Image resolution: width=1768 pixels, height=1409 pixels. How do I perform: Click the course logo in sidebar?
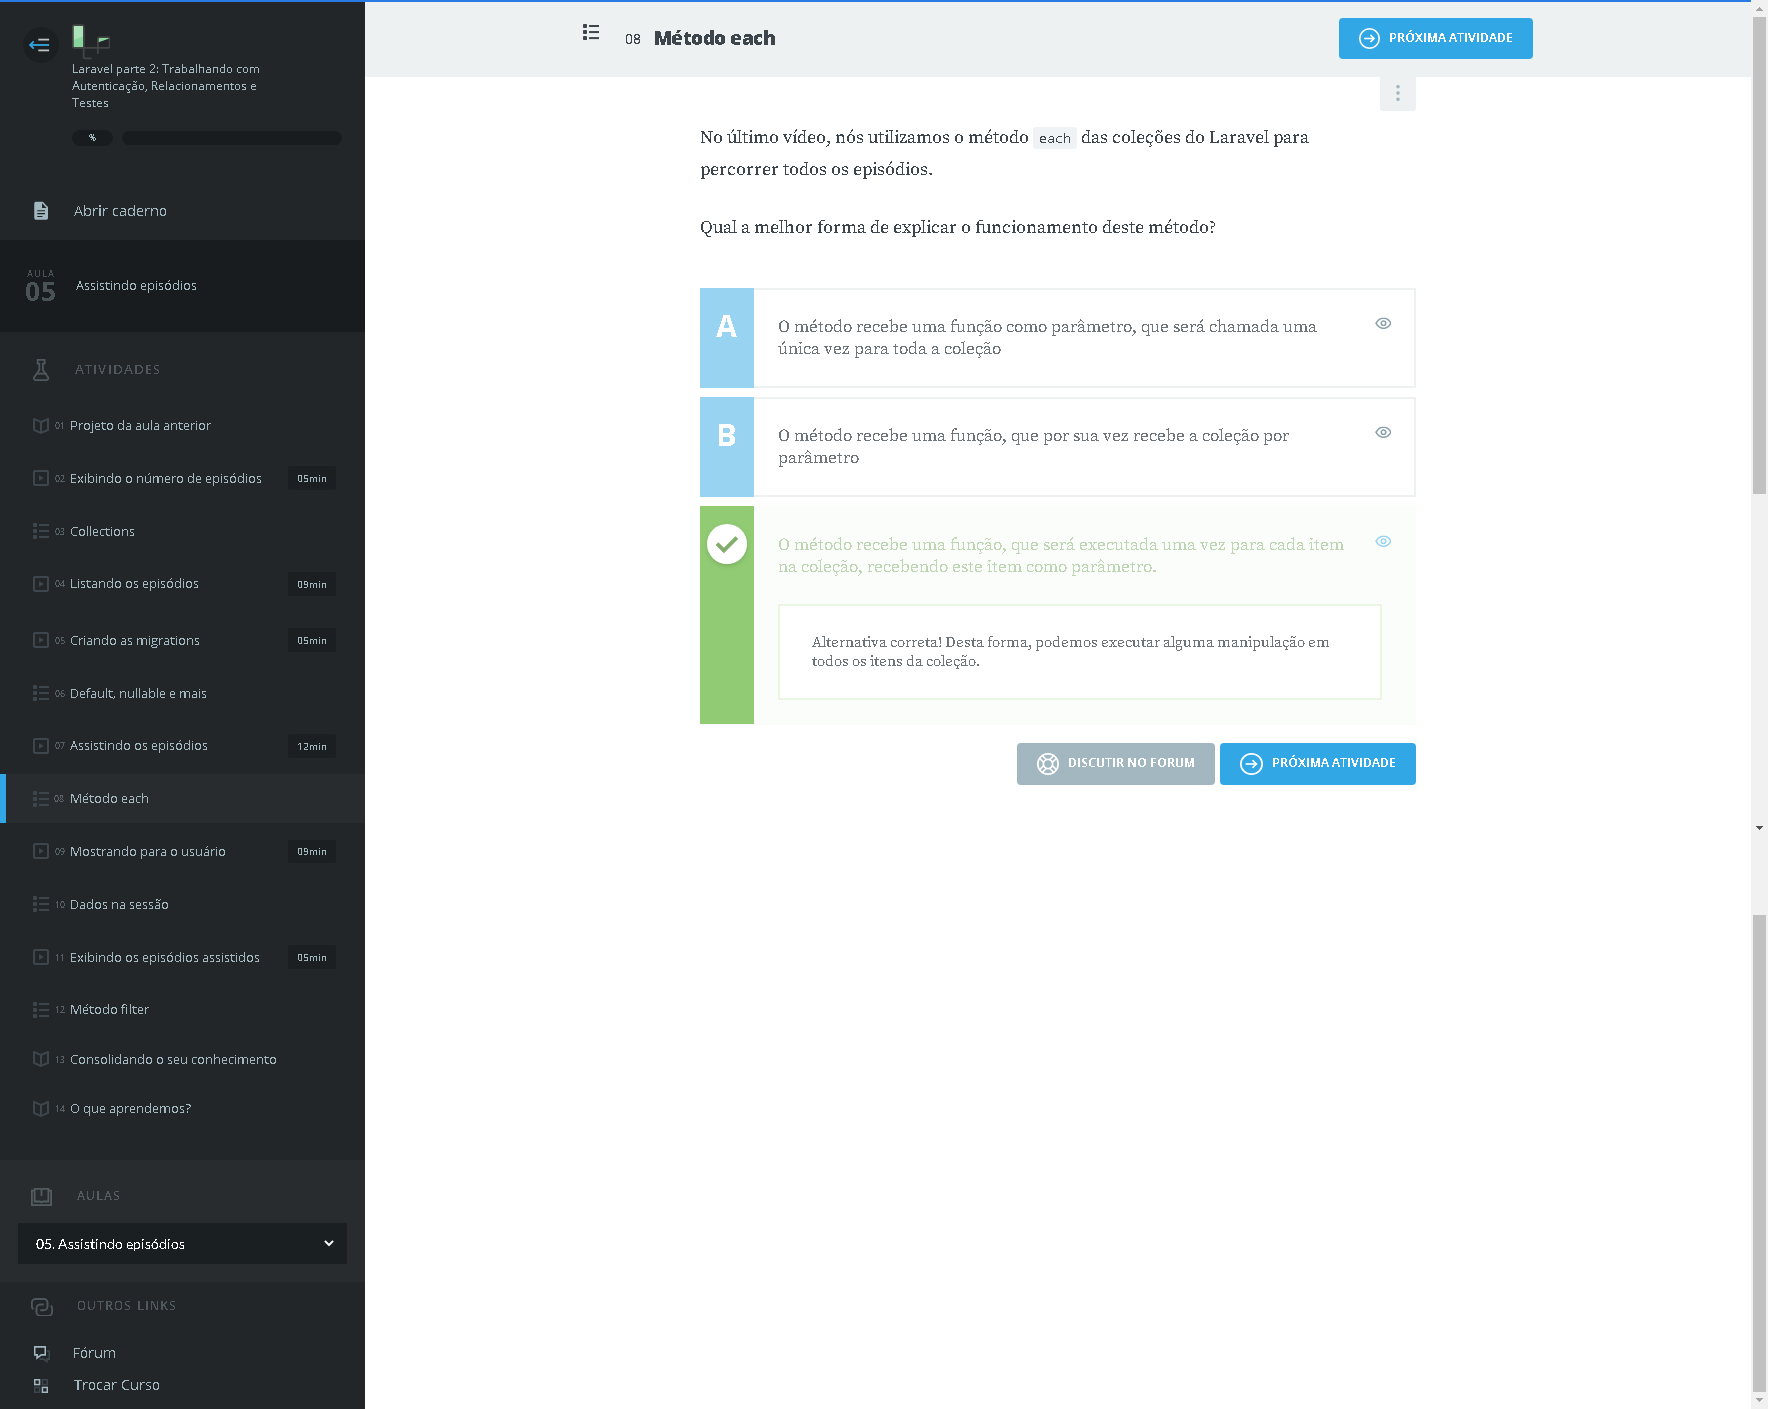coord(90,40)
